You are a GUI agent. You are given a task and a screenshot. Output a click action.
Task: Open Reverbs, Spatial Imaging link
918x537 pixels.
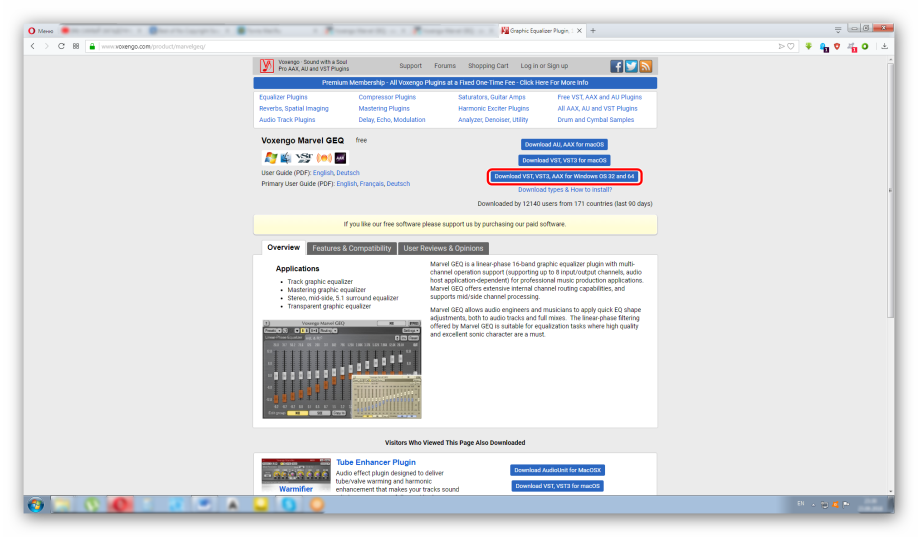coord(294,108)
